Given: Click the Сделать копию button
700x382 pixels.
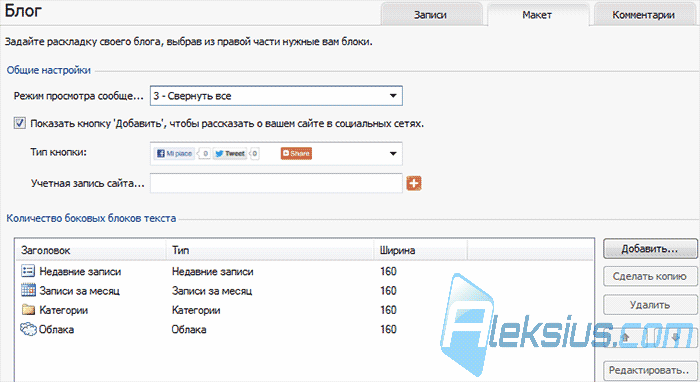Looking at the screenshot, I should pos(650,277).
